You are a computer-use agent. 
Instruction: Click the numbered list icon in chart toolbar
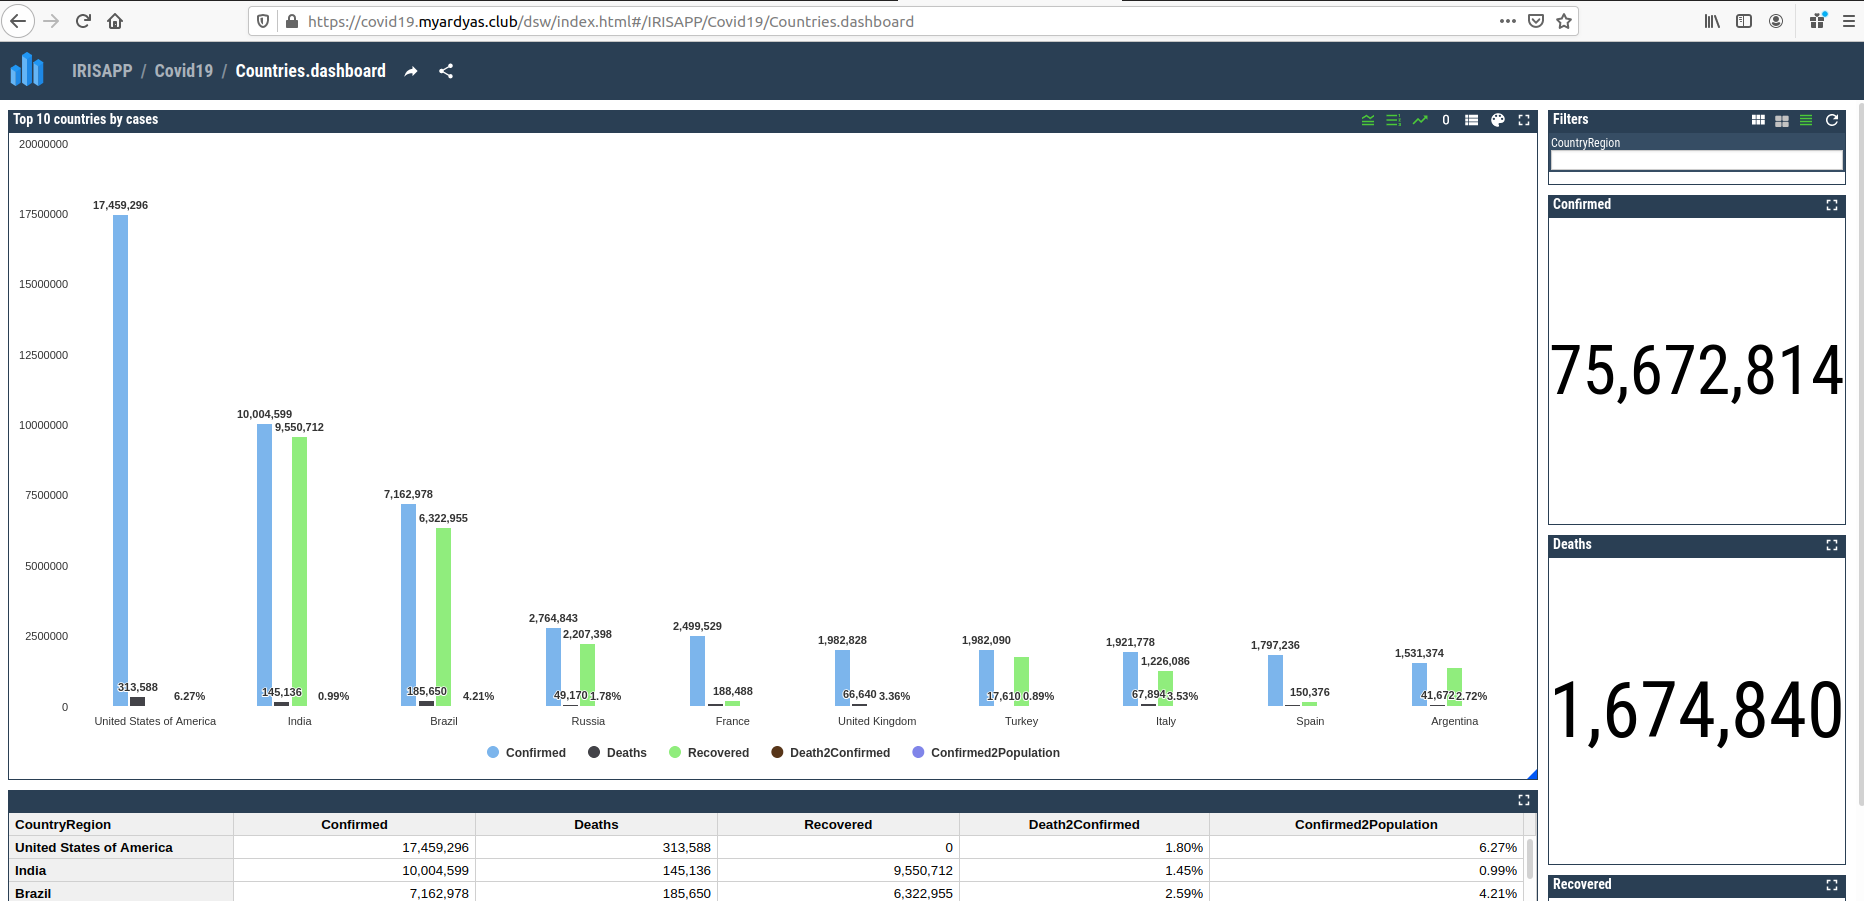pos(1393,120)
